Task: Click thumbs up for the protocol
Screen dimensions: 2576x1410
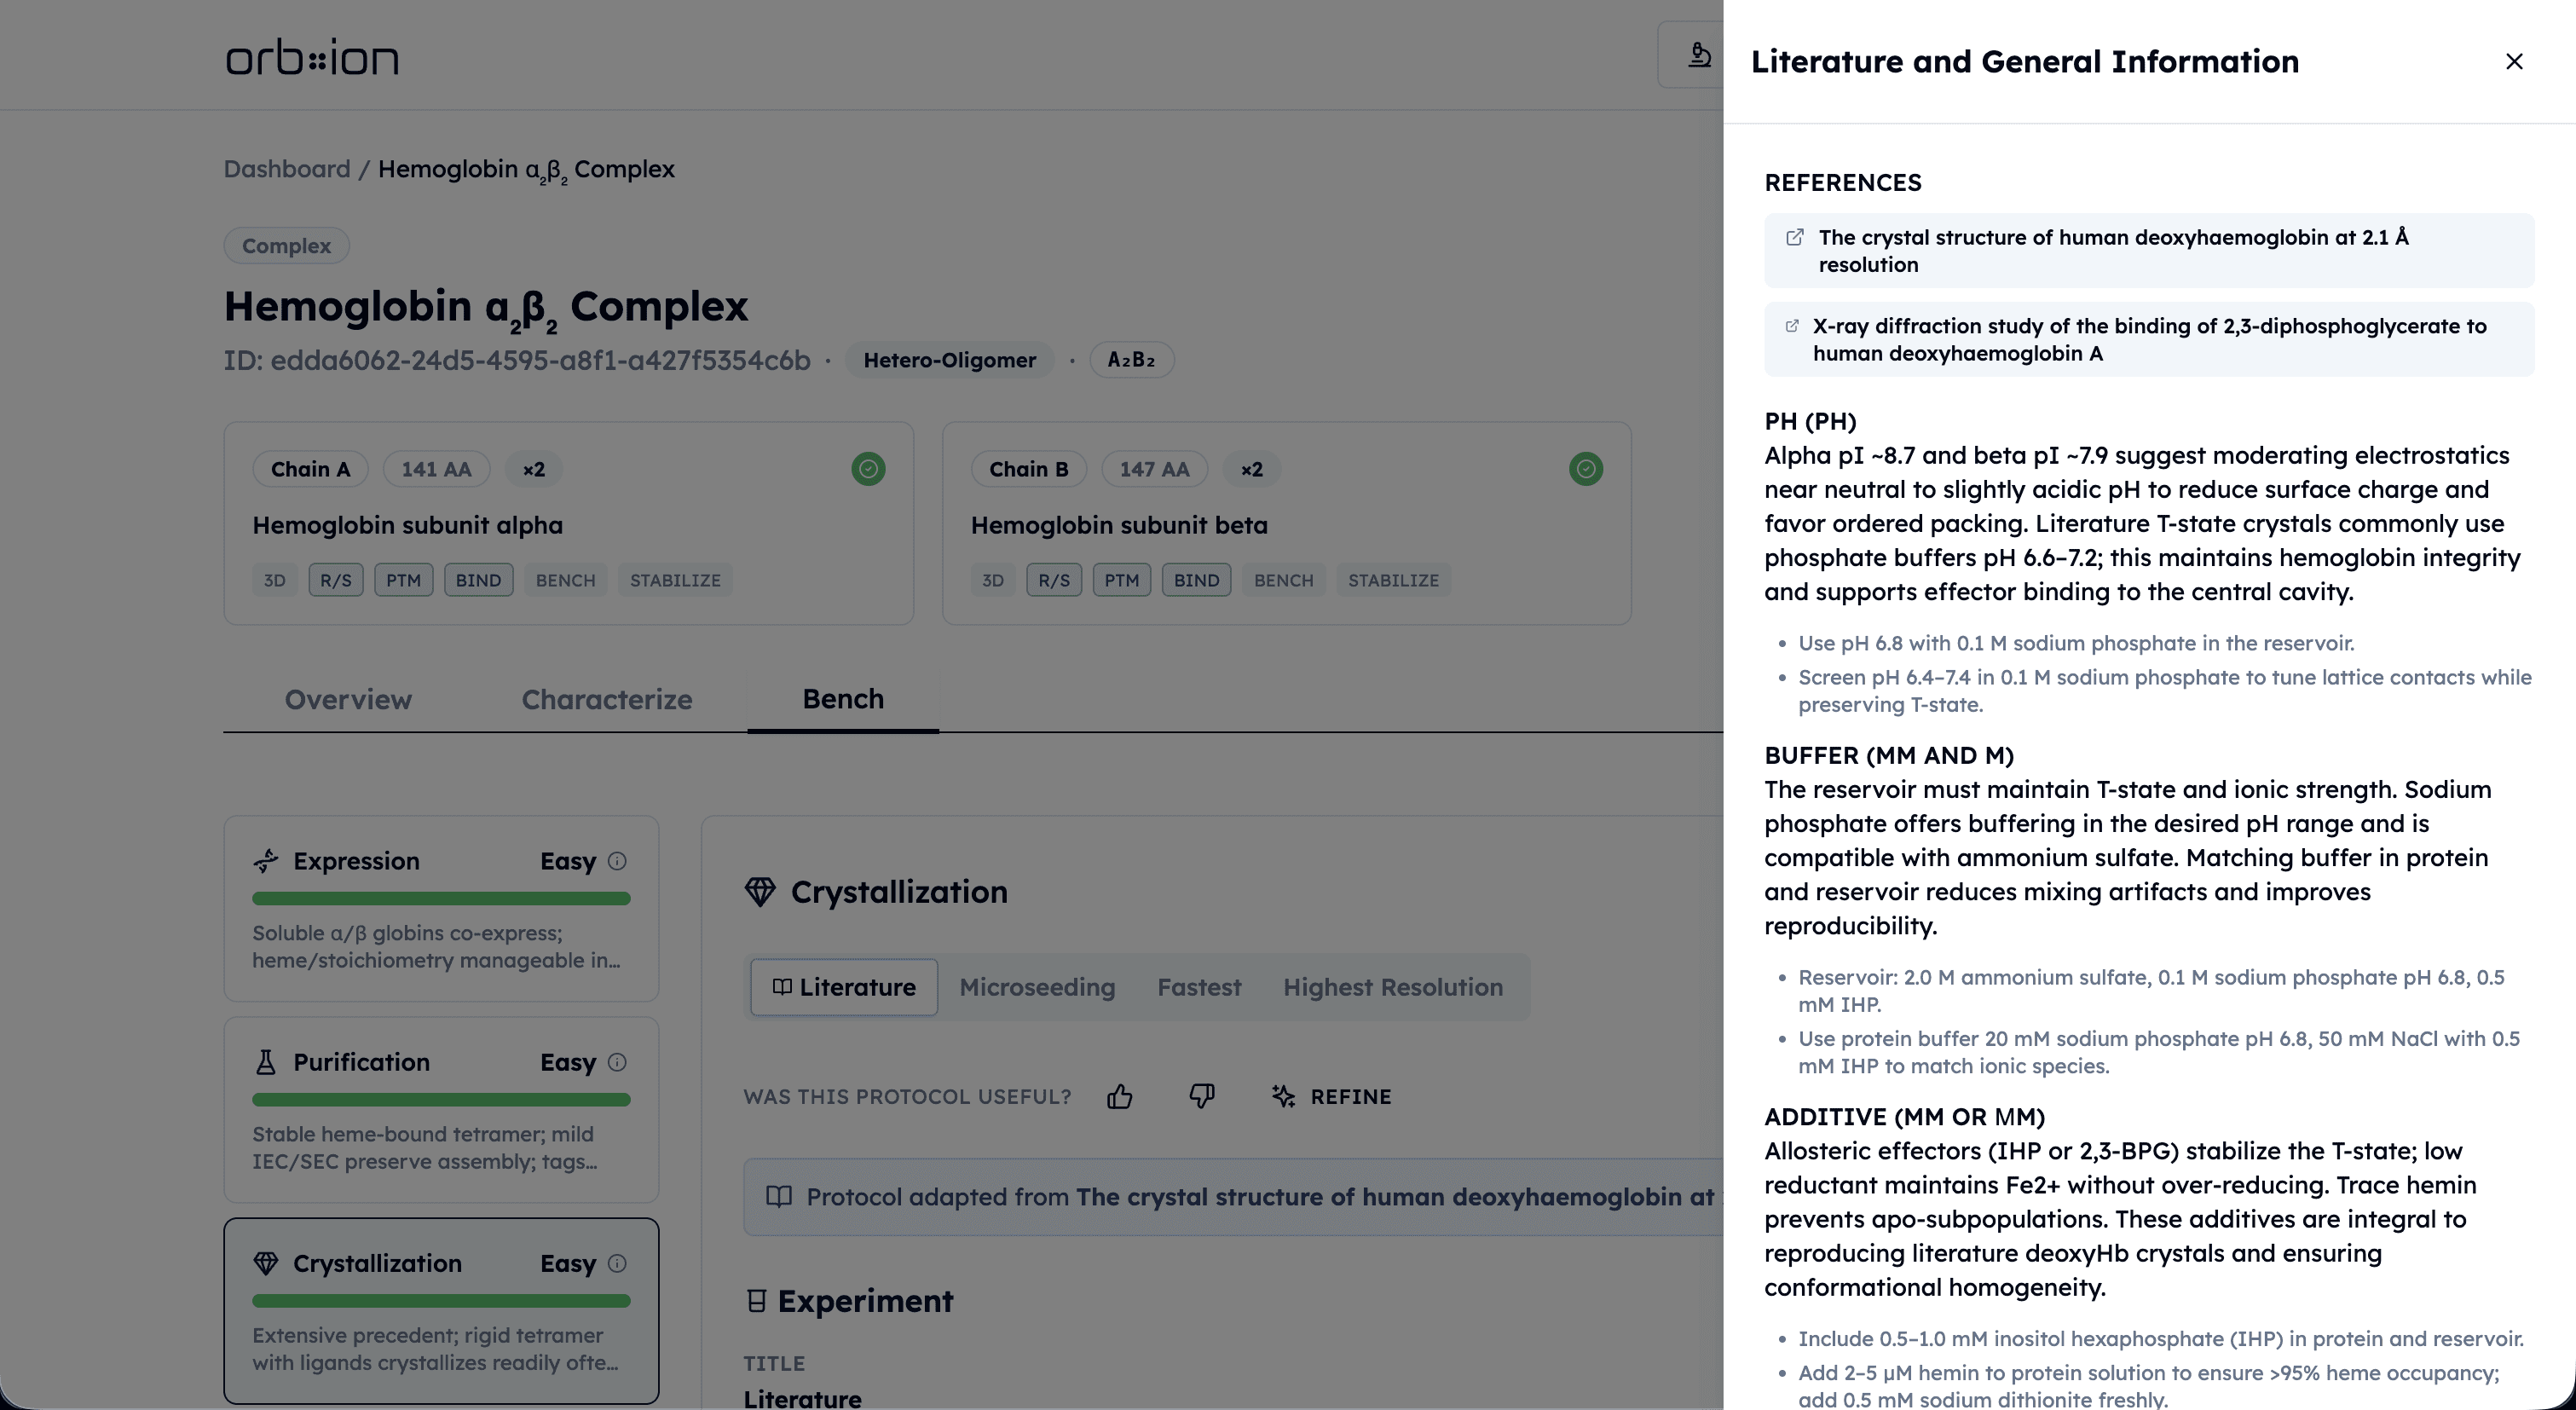Action: [x=1119, y=1097]
